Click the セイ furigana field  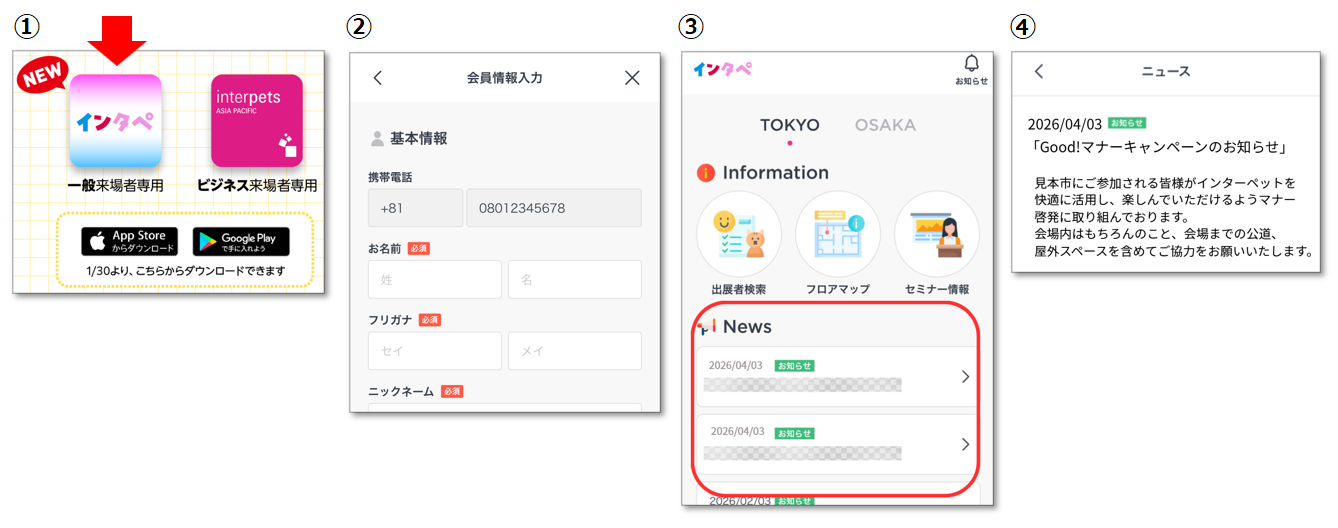[435, 352]
